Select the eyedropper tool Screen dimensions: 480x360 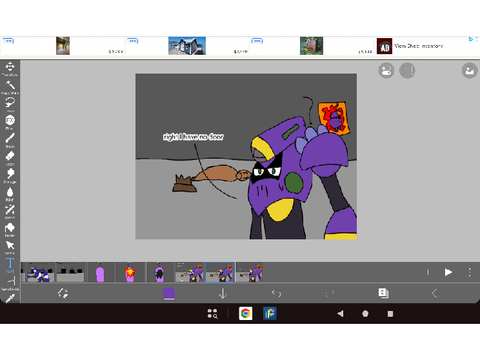pyautogui.click(x=10, y=298)
